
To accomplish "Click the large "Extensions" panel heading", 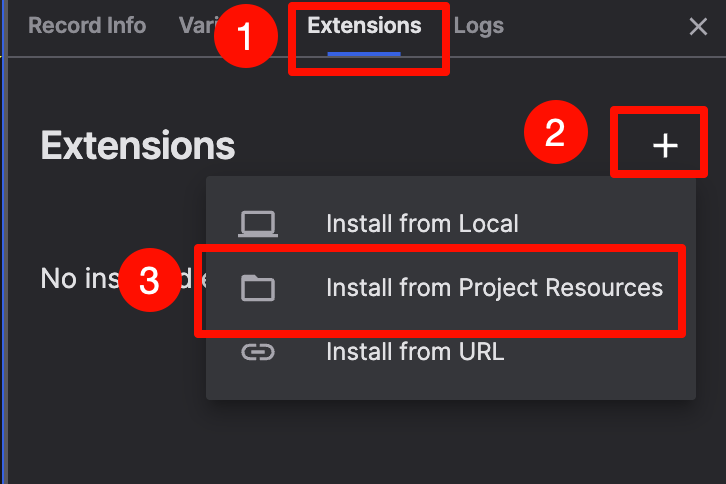I will 138,146.
